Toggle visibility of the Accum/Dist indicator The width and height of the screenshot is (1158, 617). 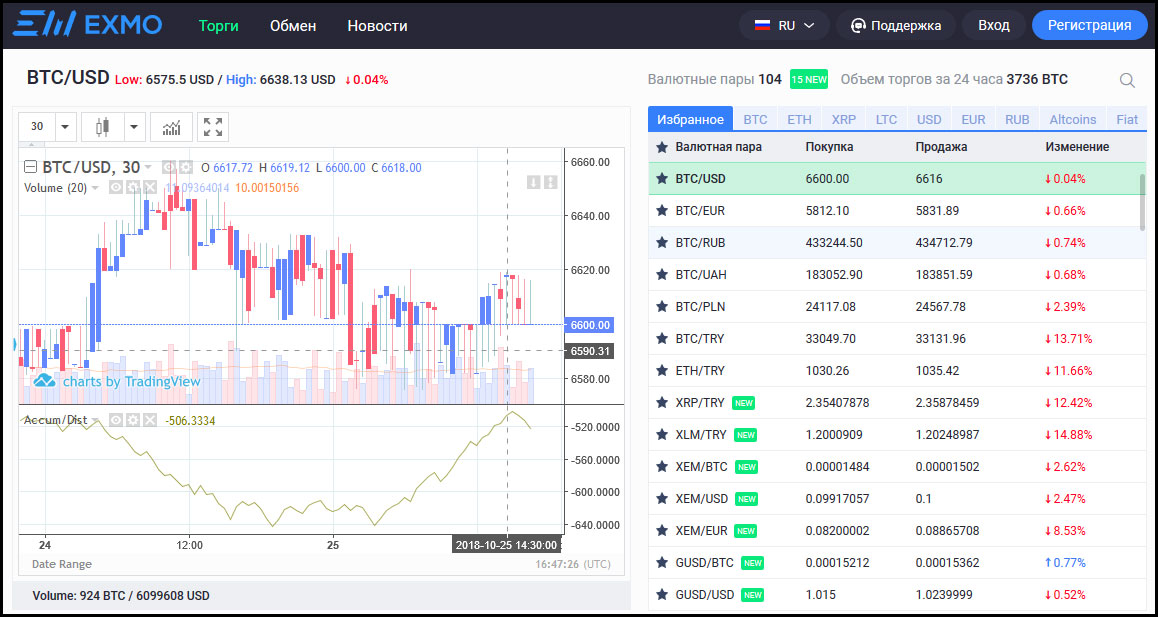tap(116, 420)
